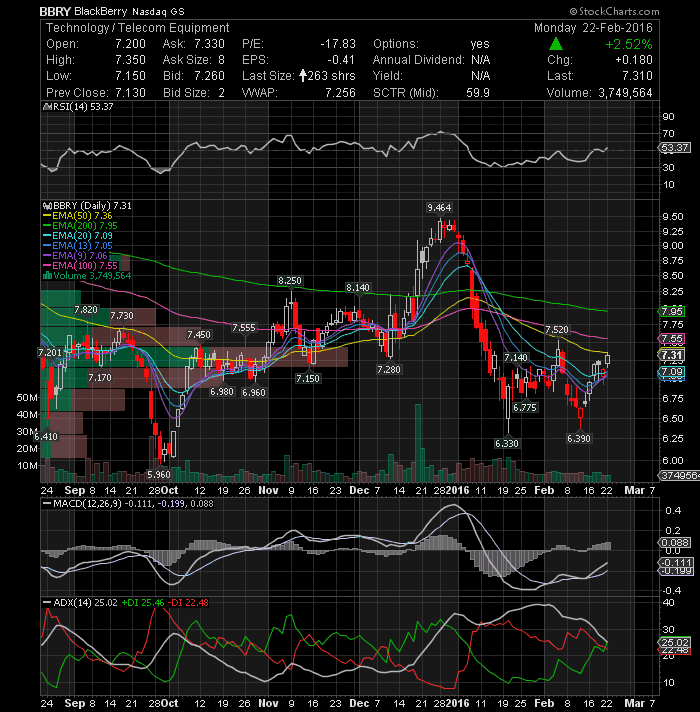The width and height of the screenshot is (700, 712).
Task: Click the -DI 22.48 label
Action: click(188, 603)
